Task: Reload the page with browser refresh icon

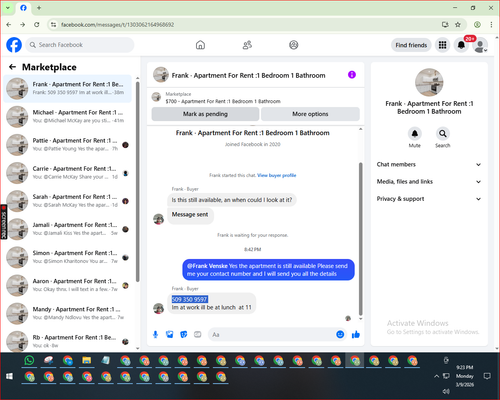Action: tap(37, 25)
